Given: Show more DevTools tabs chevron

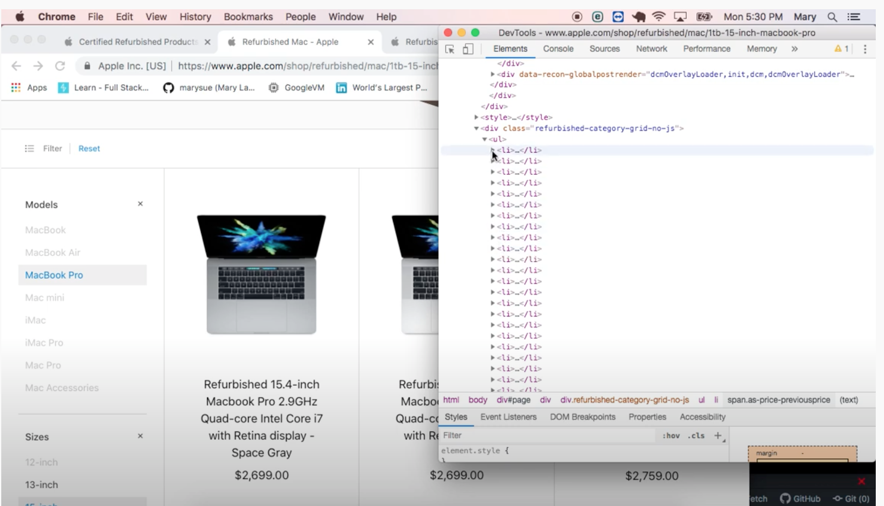Looking at the screenshot, I should point(794,49).
